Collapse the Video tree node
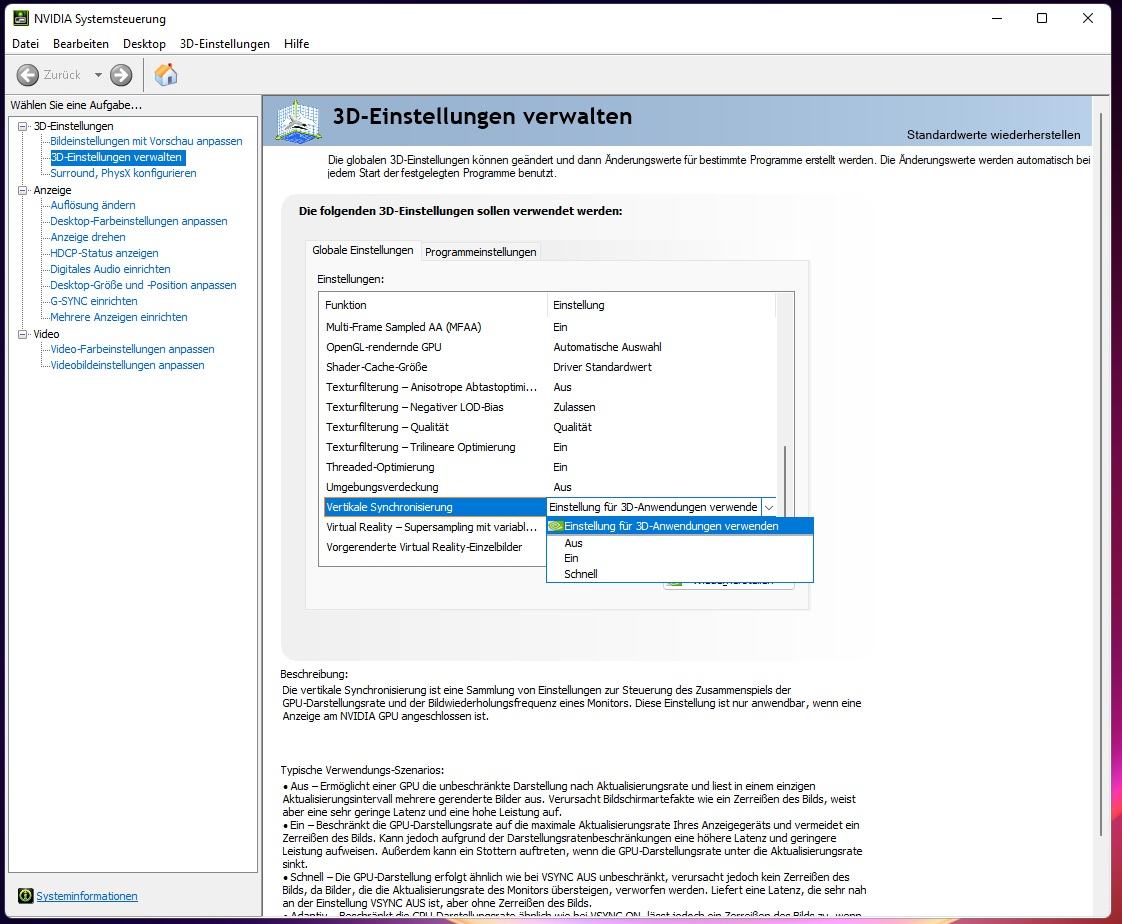The height and width of the screenshot is (924, 1122). 23,334
